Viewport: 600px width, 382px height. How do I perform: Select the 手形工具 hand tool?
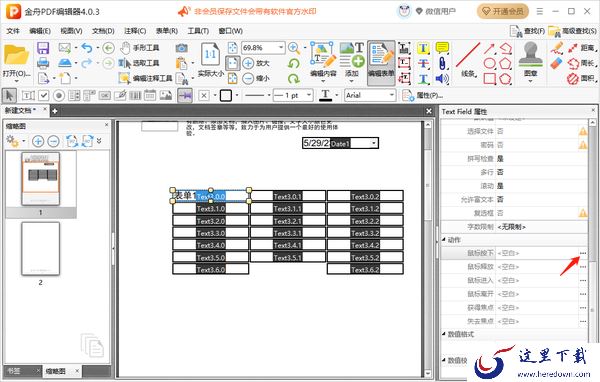(139, 48)
